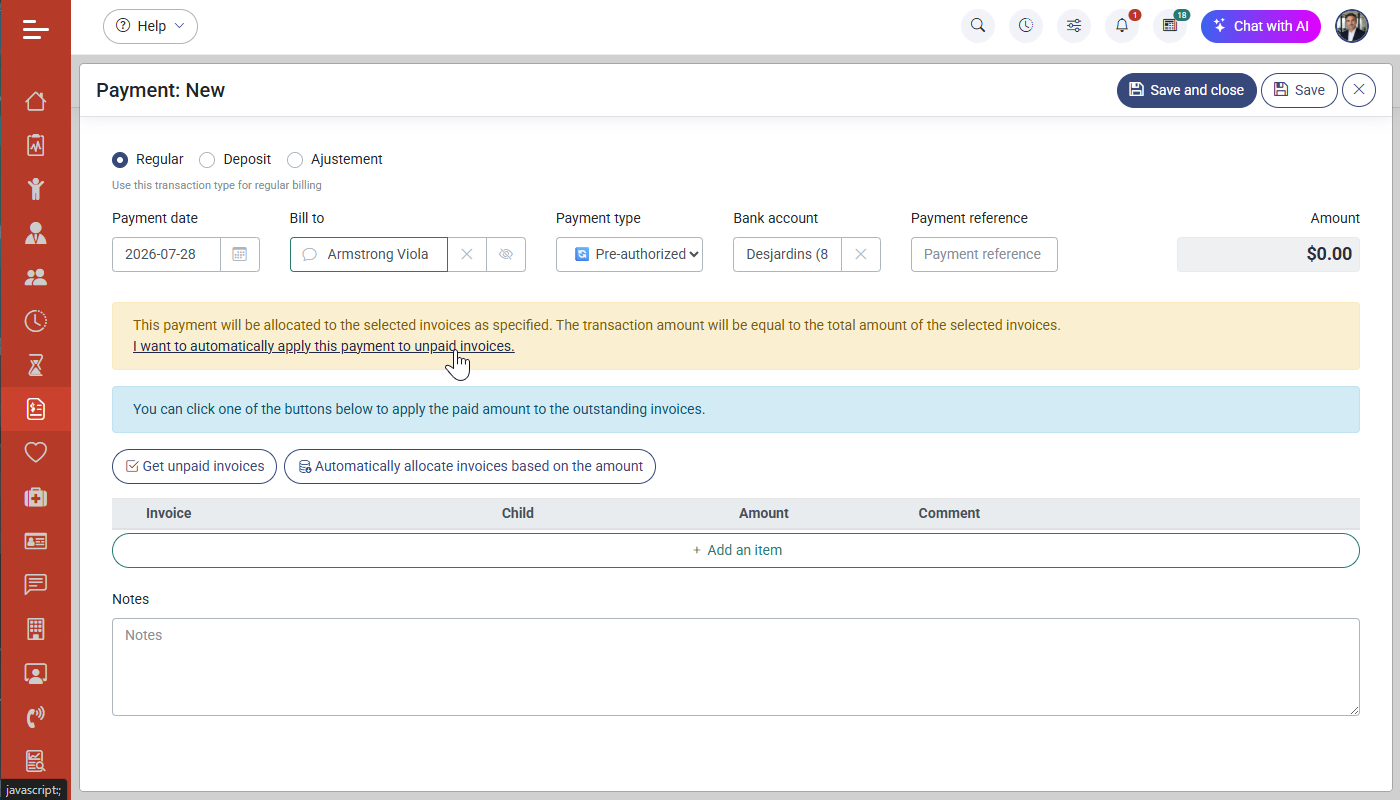1400x800 pixels.
Task: Click the Child column header
Action: tap(518, 513)
